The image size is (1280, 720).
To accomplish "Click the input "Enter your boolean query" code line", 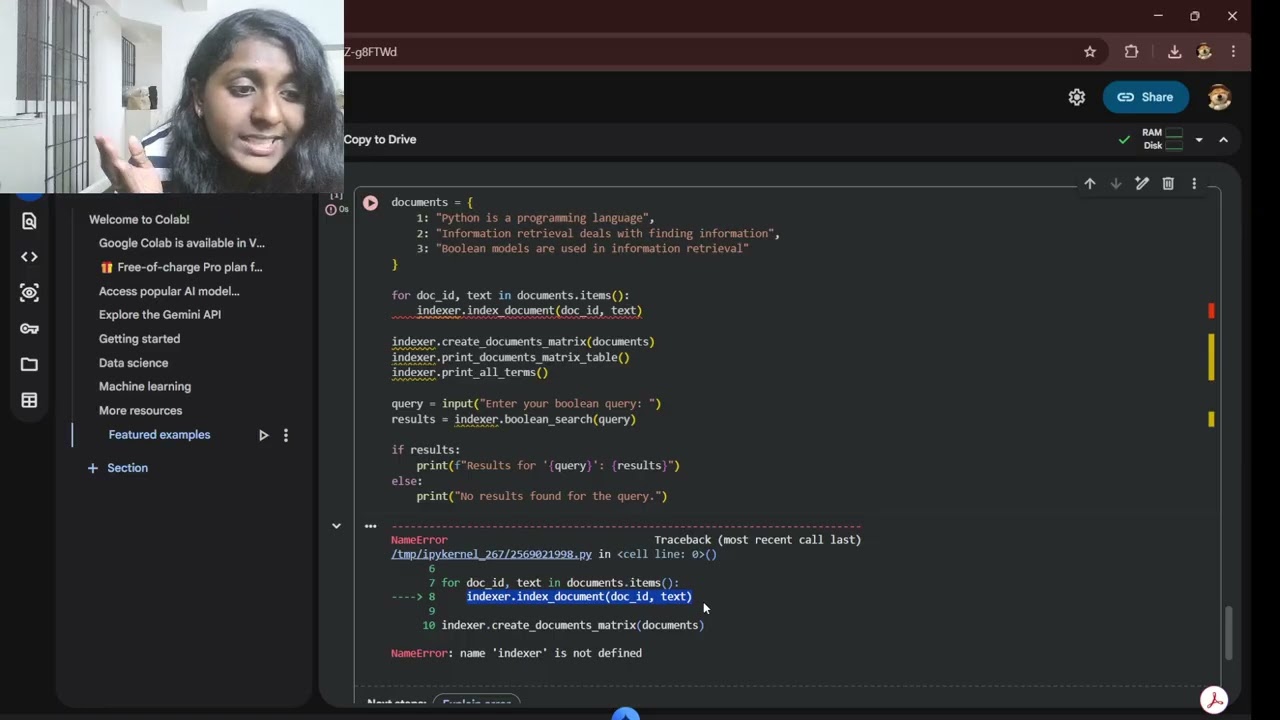I will [526, 404].
